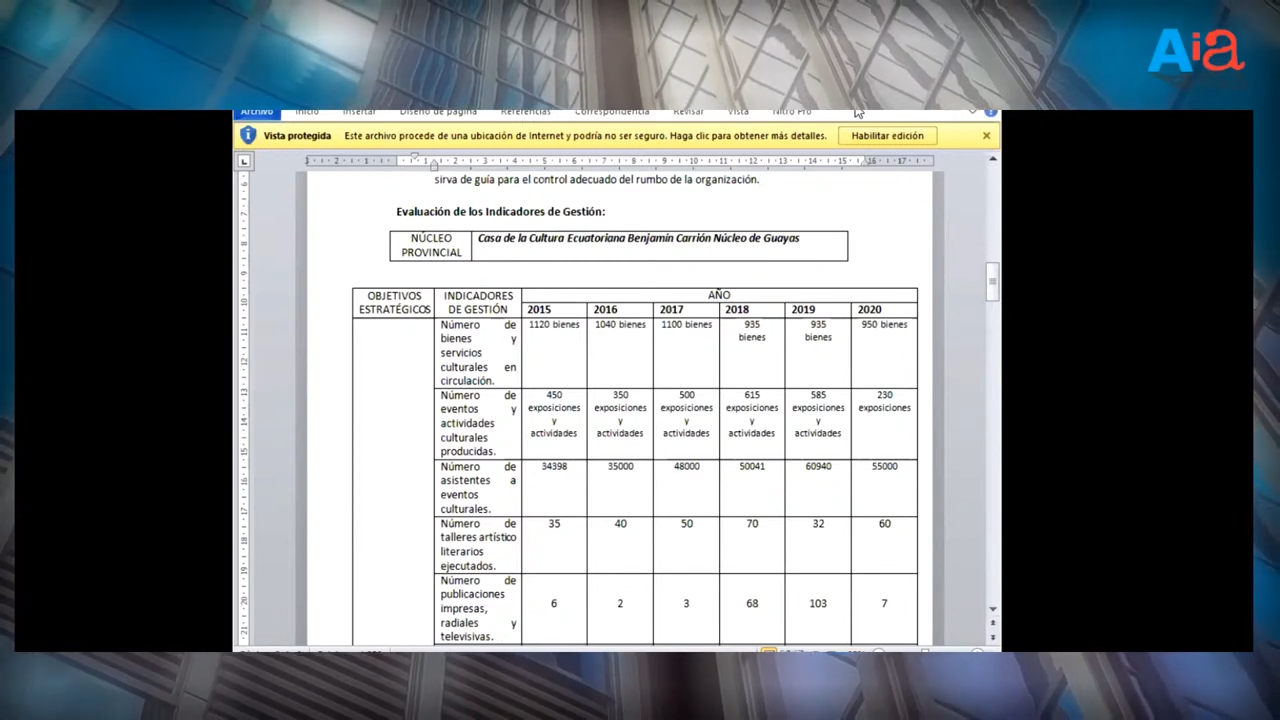The height and width of the screenshot is (720, 1280).
Task: Click the '48000' cell
Action: coord(686,487)
